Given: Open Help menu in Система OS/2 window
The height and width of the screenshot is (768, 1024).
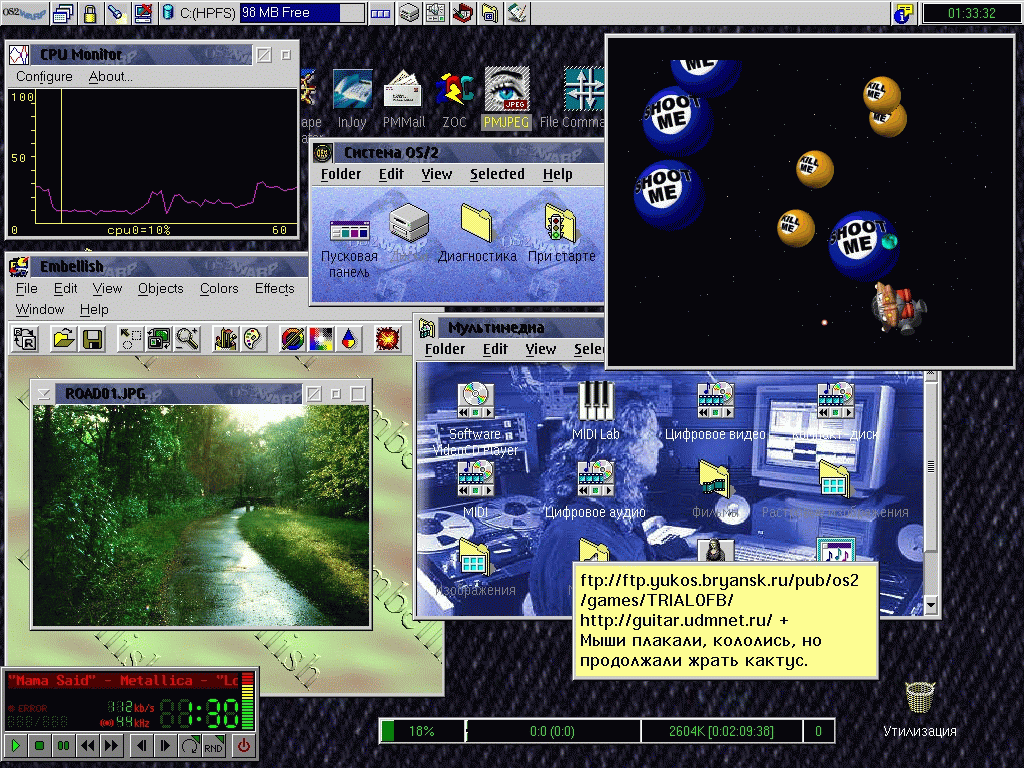Looking at the screenshot, I should click(557, 174).
